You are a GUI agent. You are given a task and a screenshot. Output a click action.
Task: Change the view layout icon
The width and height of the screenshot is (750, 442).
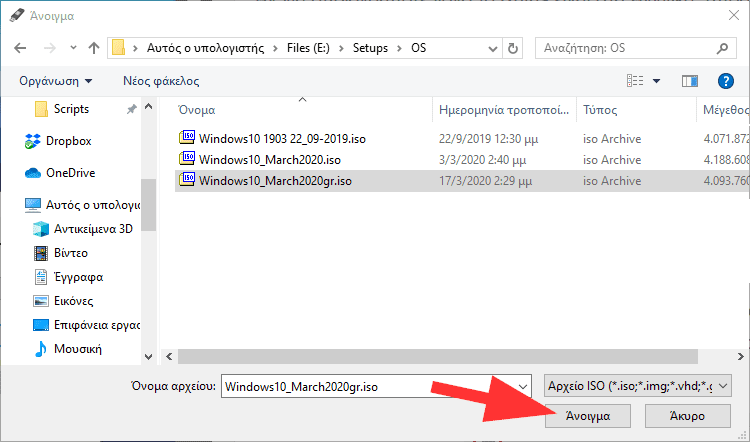tap(635, 81)
